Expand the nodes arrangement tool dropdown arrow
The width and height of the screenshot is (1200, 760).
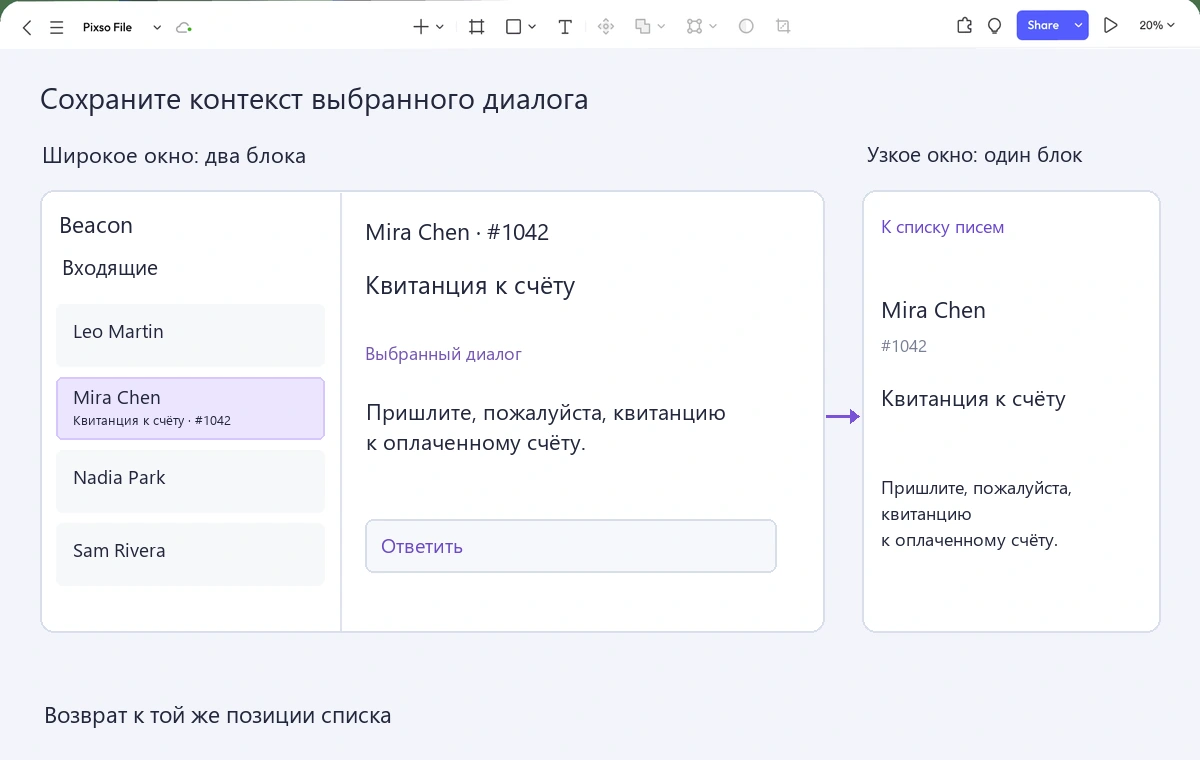tap(713, 27)
